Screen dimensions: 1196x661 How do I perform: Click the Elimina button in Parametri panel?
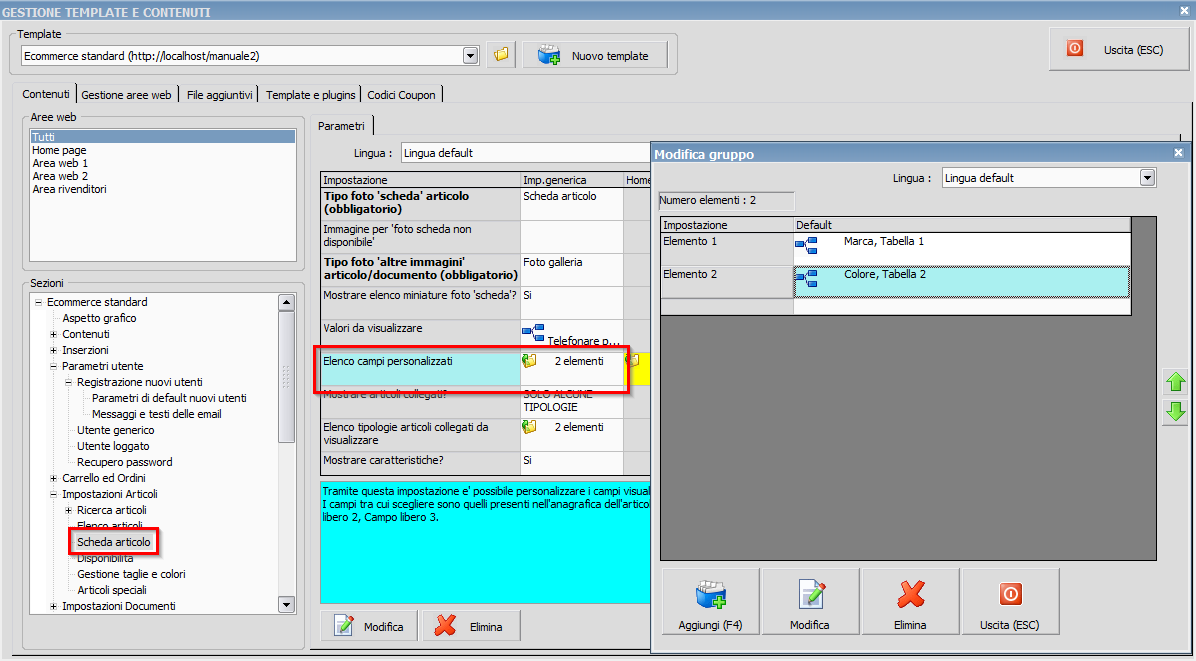472,627
